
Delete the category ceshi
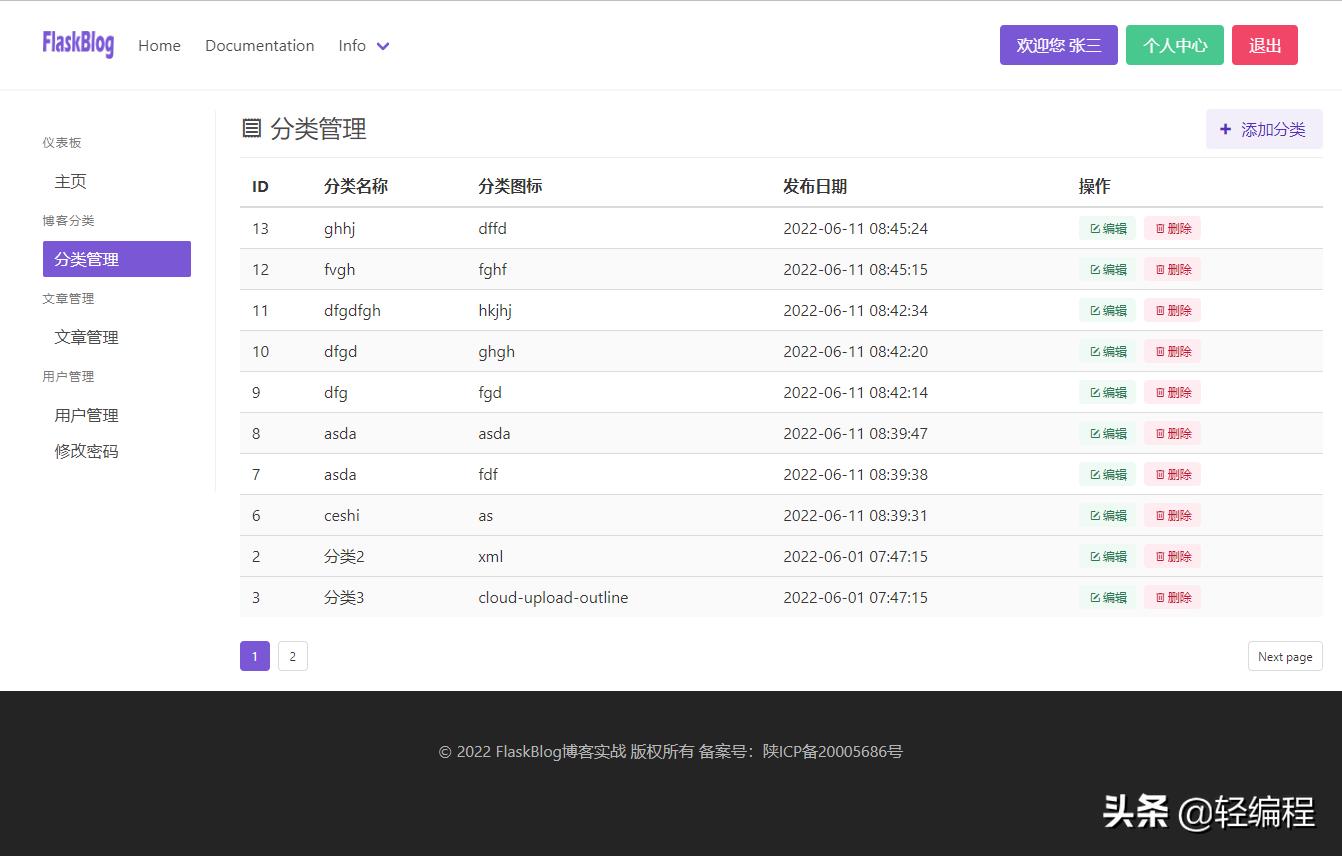click(1171, 515)
